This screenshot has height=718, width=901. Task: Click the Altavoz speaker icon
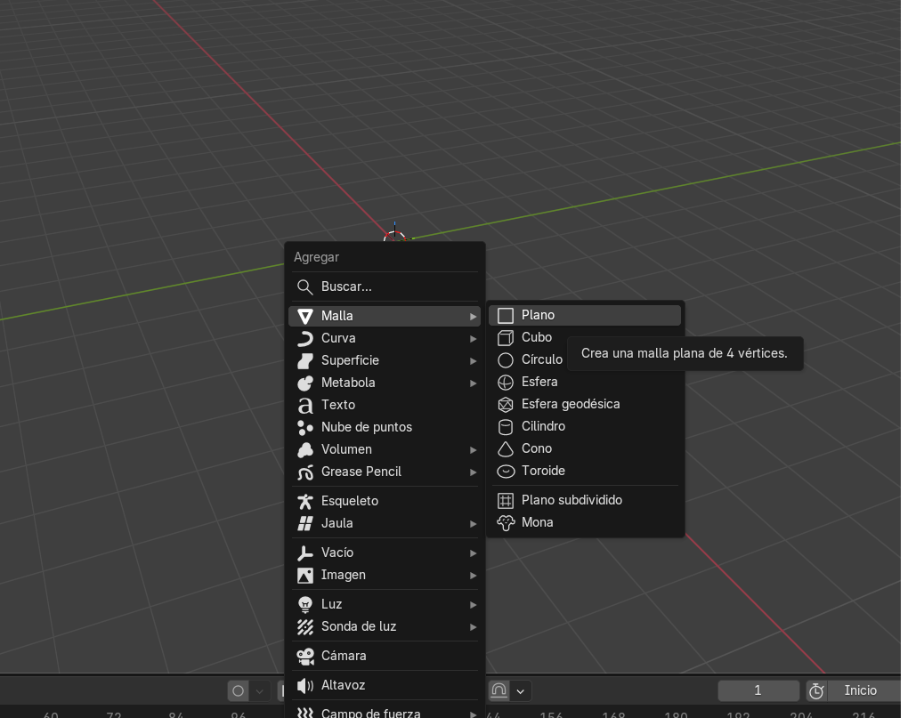[305, 686]
